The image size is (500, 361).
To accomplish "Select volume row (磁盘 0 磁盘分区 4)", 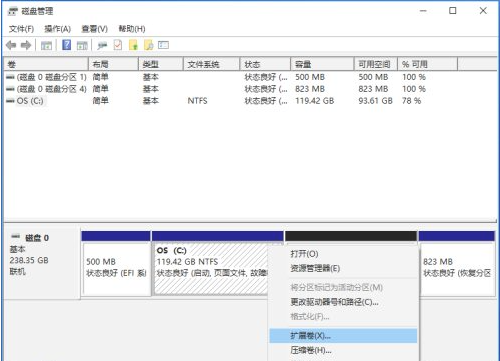I will coord(47,89).
